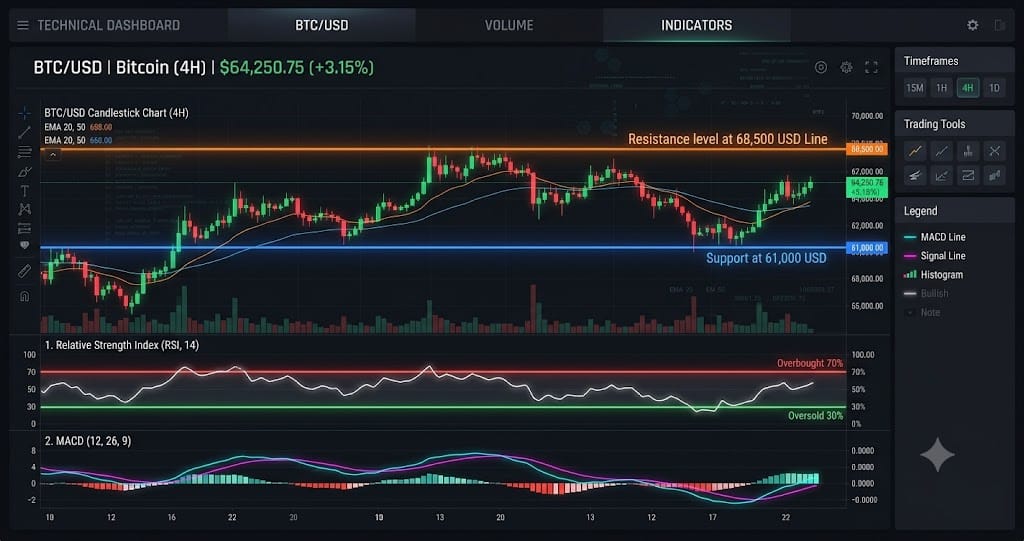Click the green current price axis tag

coord(867,188)
